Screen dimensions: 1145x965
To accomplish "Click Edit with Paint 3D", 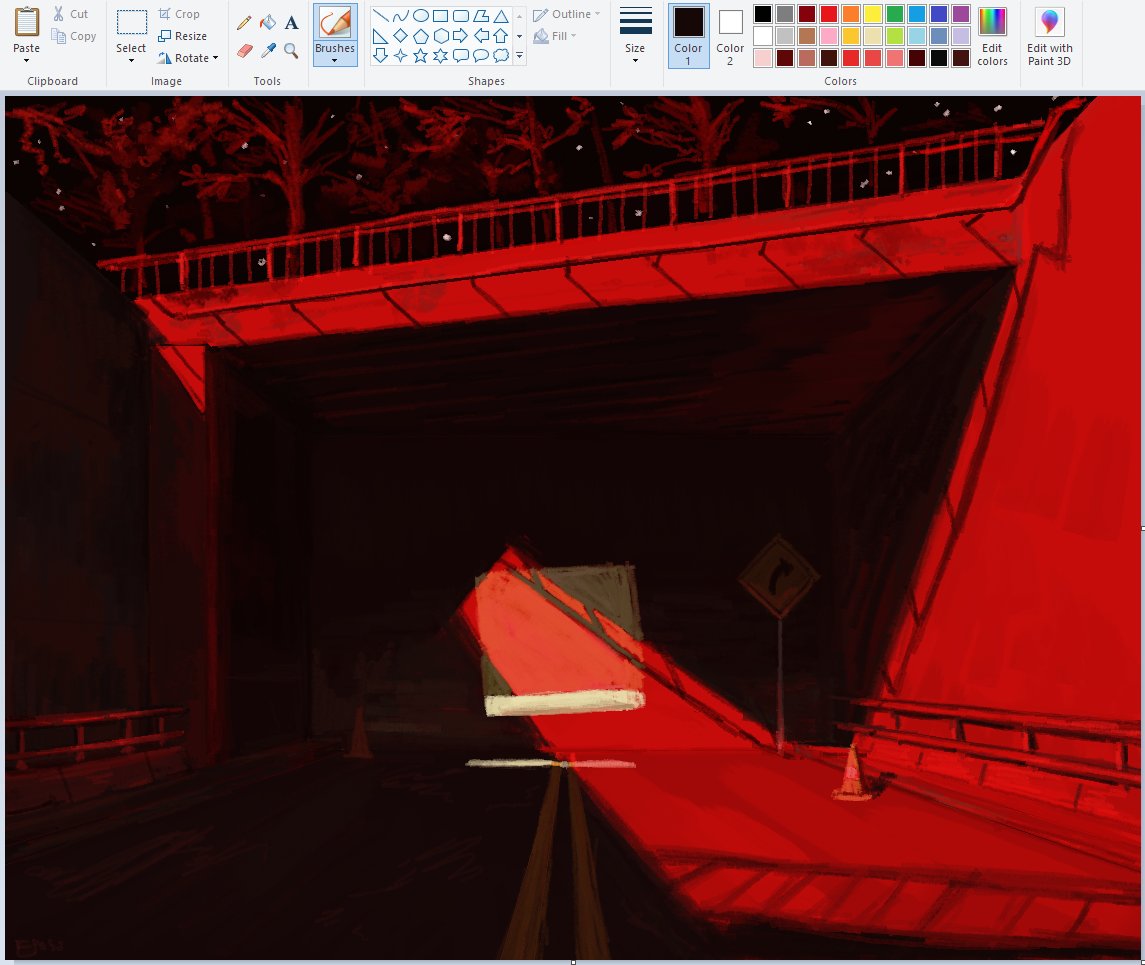I will [1049, 36].
